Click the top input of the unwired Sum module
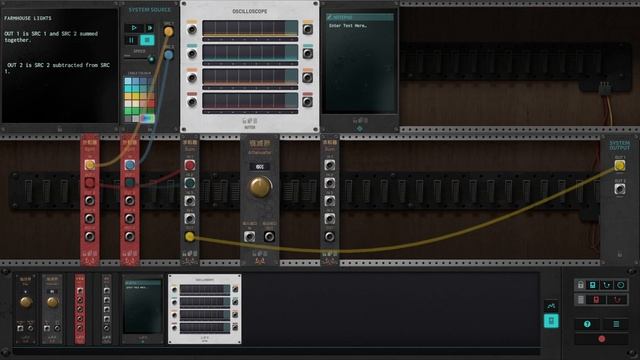The image size is (640, 360). [x=329, y=165]
